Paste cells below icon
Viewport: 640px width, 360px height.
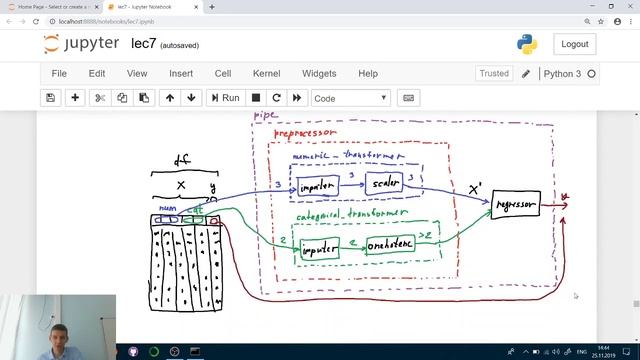144,98
